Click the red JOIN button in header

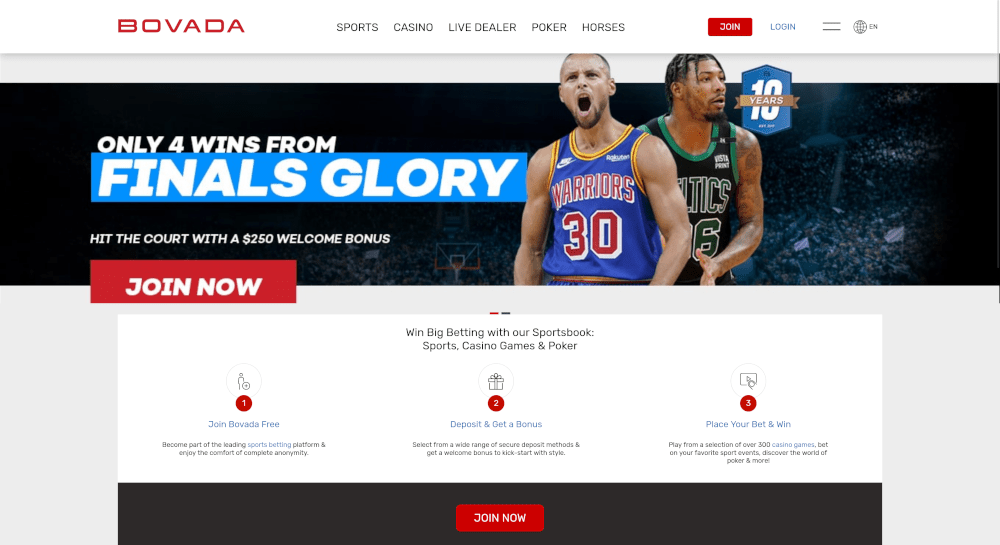coord(730,27)
